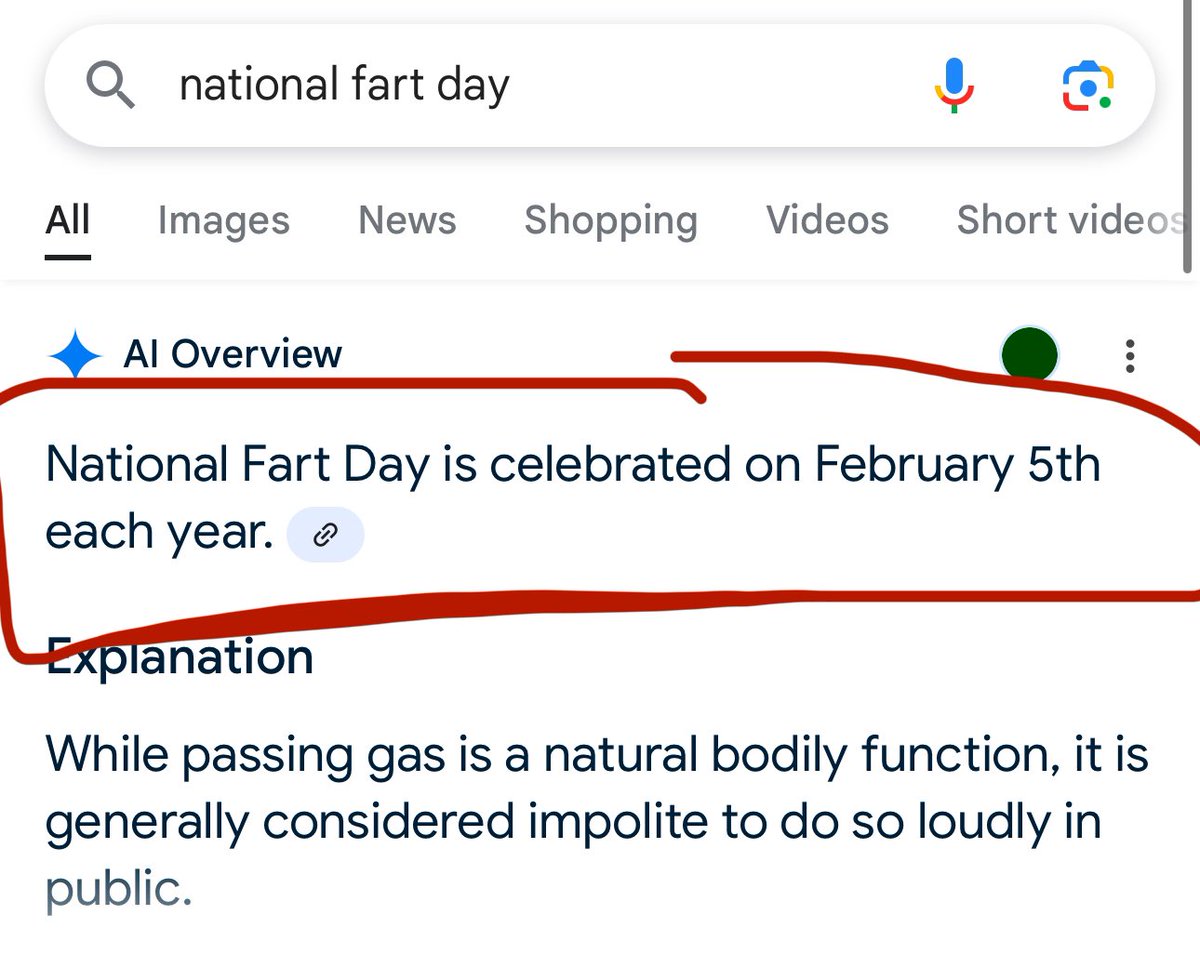1200x968 pixels.
Task: Select the All results tab
Action: [x=68, y=221]
